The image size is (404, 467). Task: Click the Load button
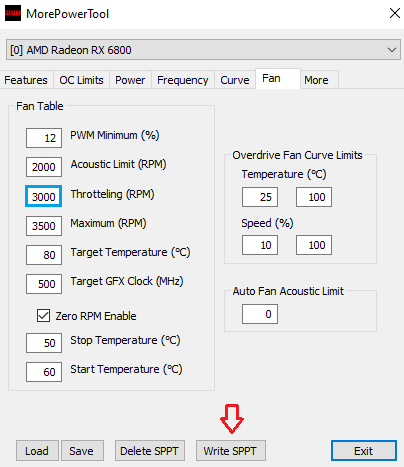click(37, 451)
